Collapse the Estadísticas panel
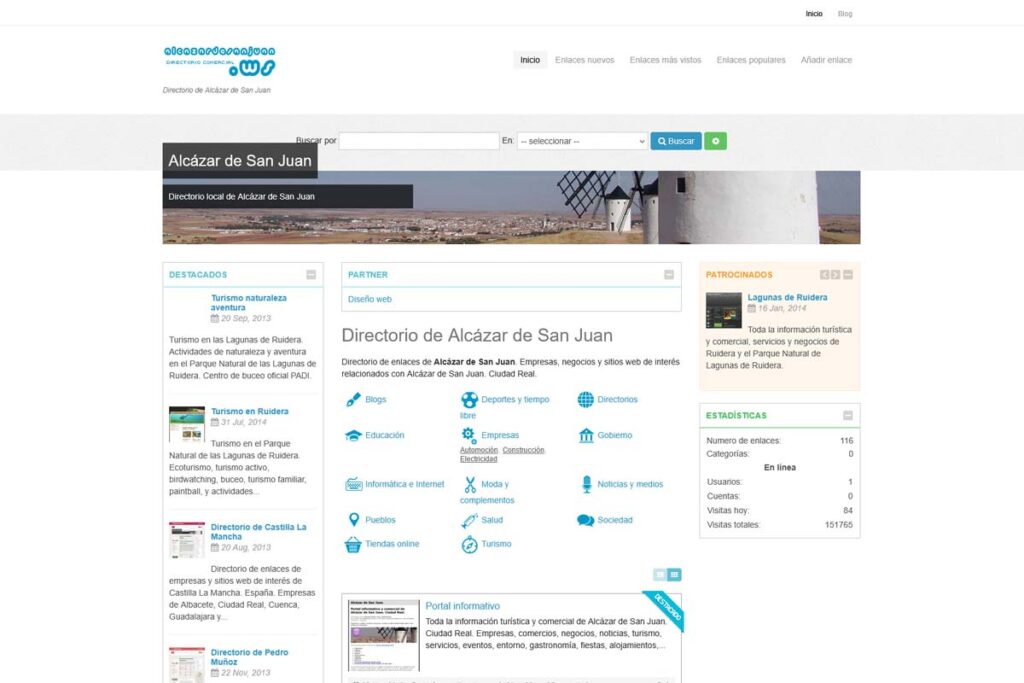 click(x=848, y=415)
